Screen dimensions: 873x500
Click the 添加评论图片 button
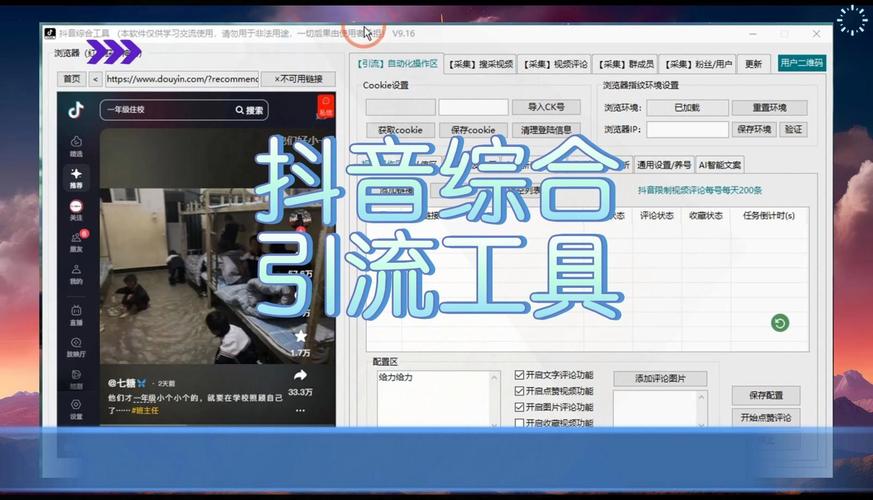click(660, 379)
